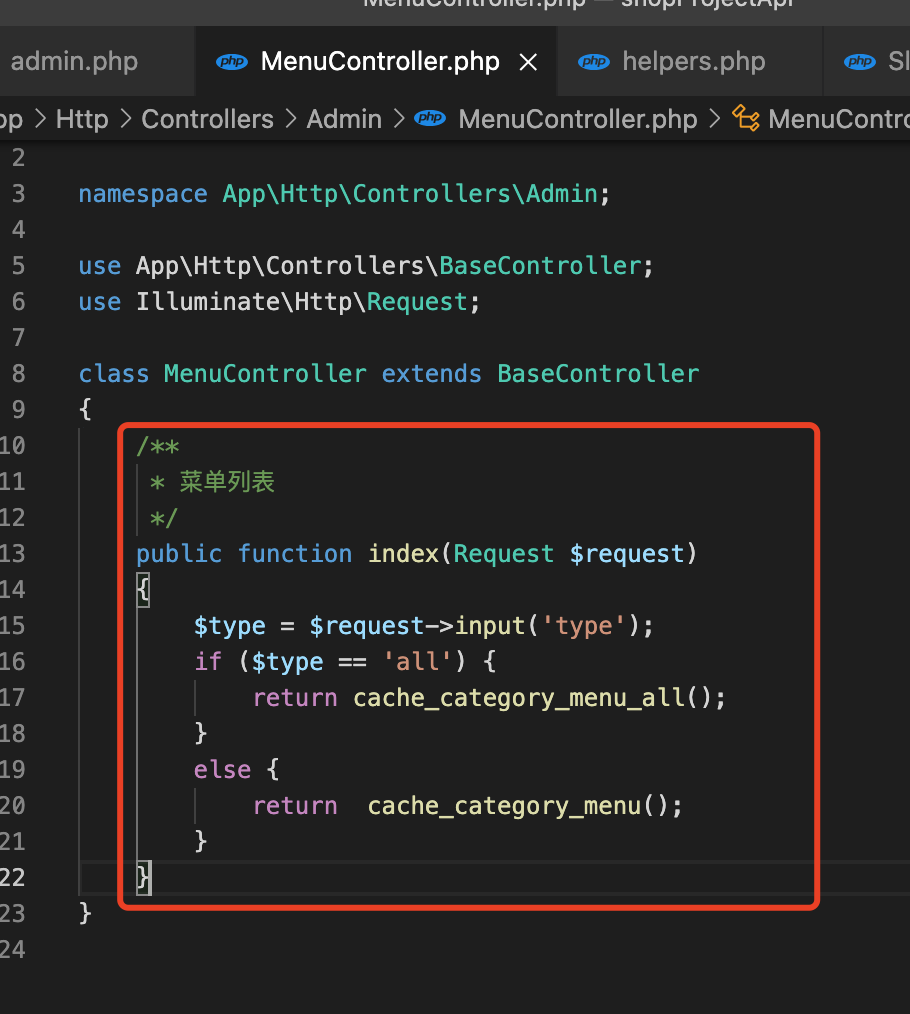Expand chevron after Controllers breadcrumb
The image size is (910, 1014).
coord(290,119)
